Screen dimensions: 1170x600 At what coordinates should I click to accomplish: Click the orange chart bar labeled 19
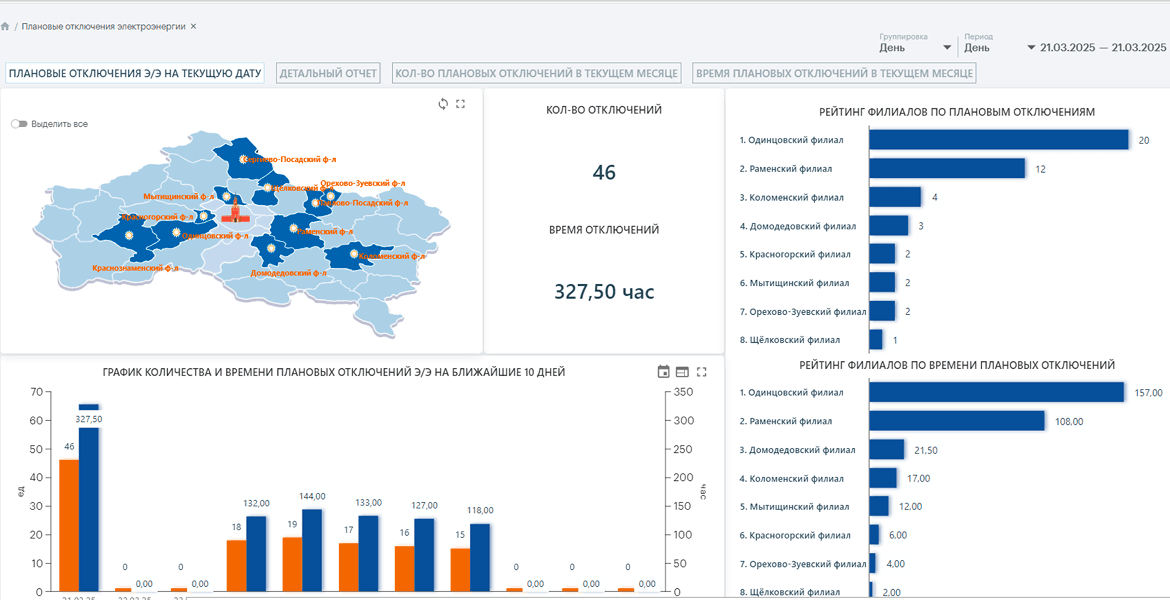coord(292,564)
